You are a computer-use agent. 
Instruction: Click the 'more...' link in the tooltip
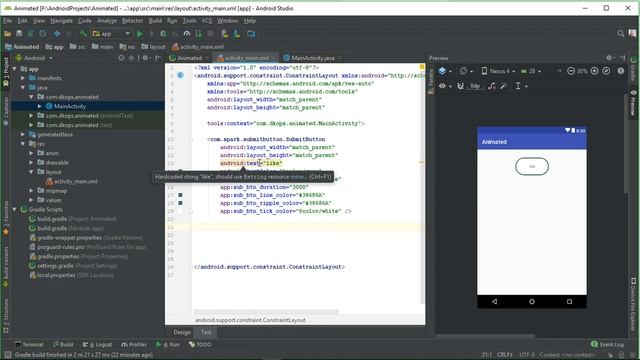298,177
